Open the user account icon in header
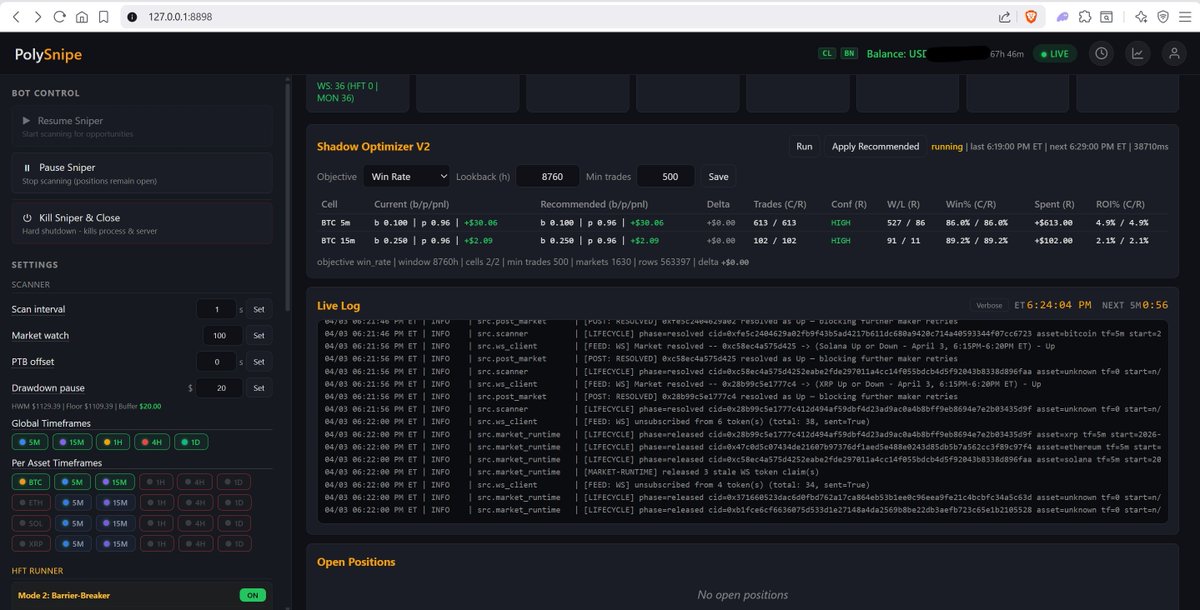This screenshot has height=610, width=1200. click(x=1172, y=54)
